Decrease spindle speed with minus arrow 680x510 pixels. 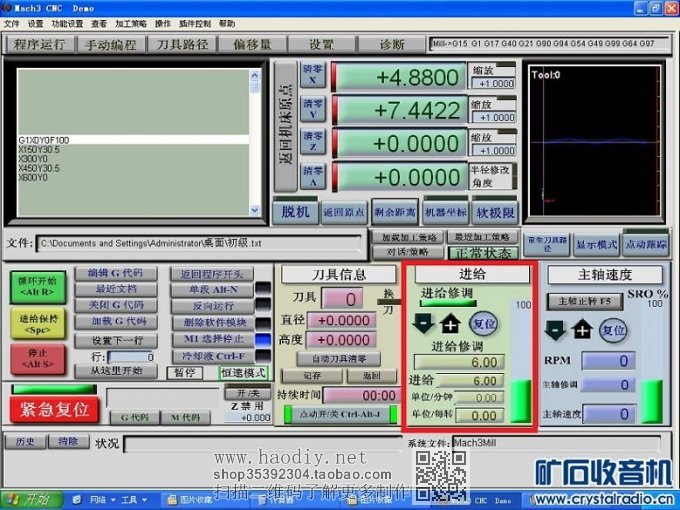point(555,329)
